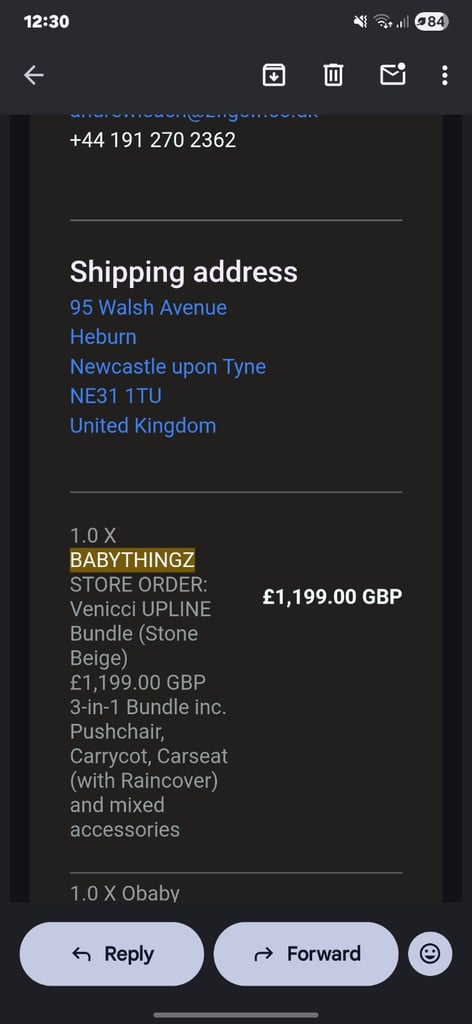Screen dimensions: 472x1024
Task: Tap the Heburn address line link
Action: coord(103,337)
